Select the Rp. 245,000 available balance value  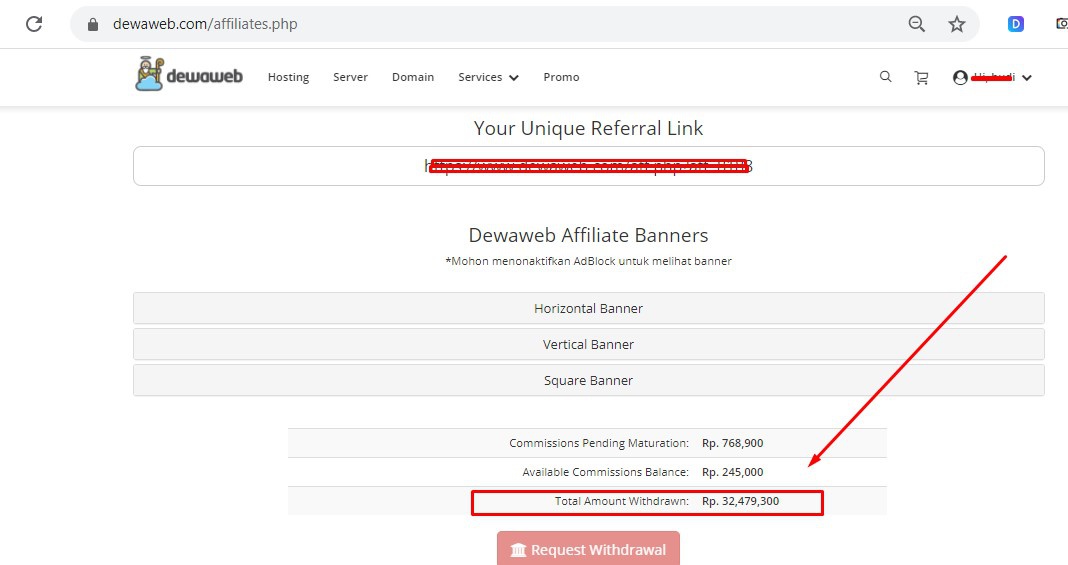click(x=732, y=472)
